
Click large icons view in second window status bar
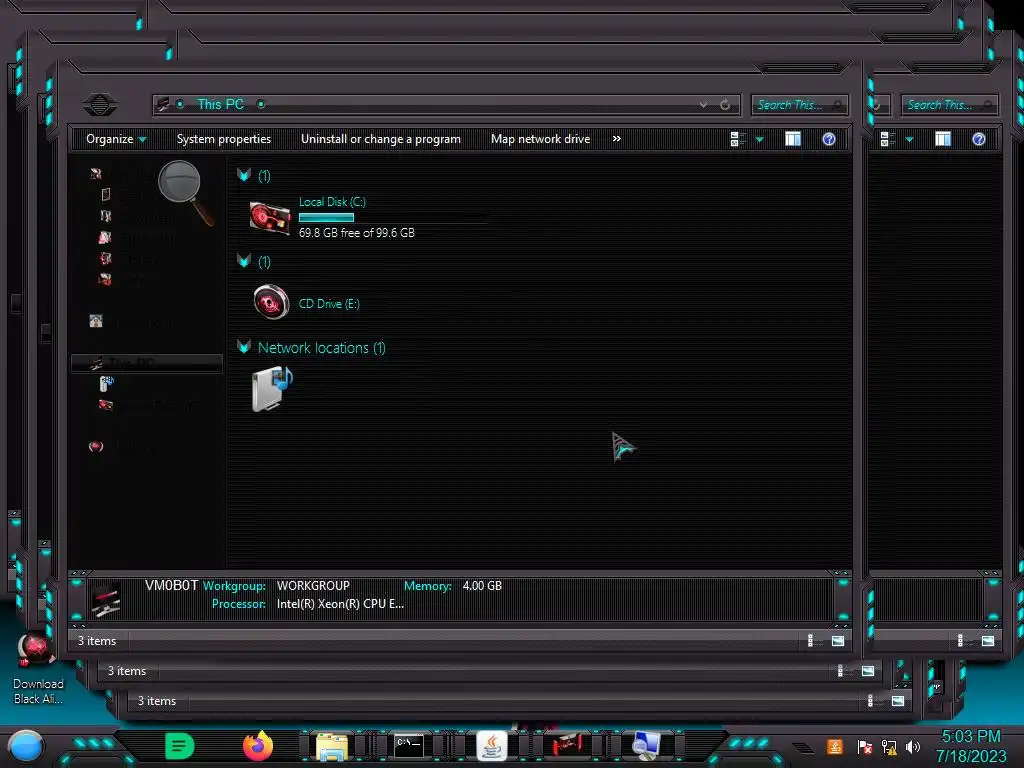point(868,671)
